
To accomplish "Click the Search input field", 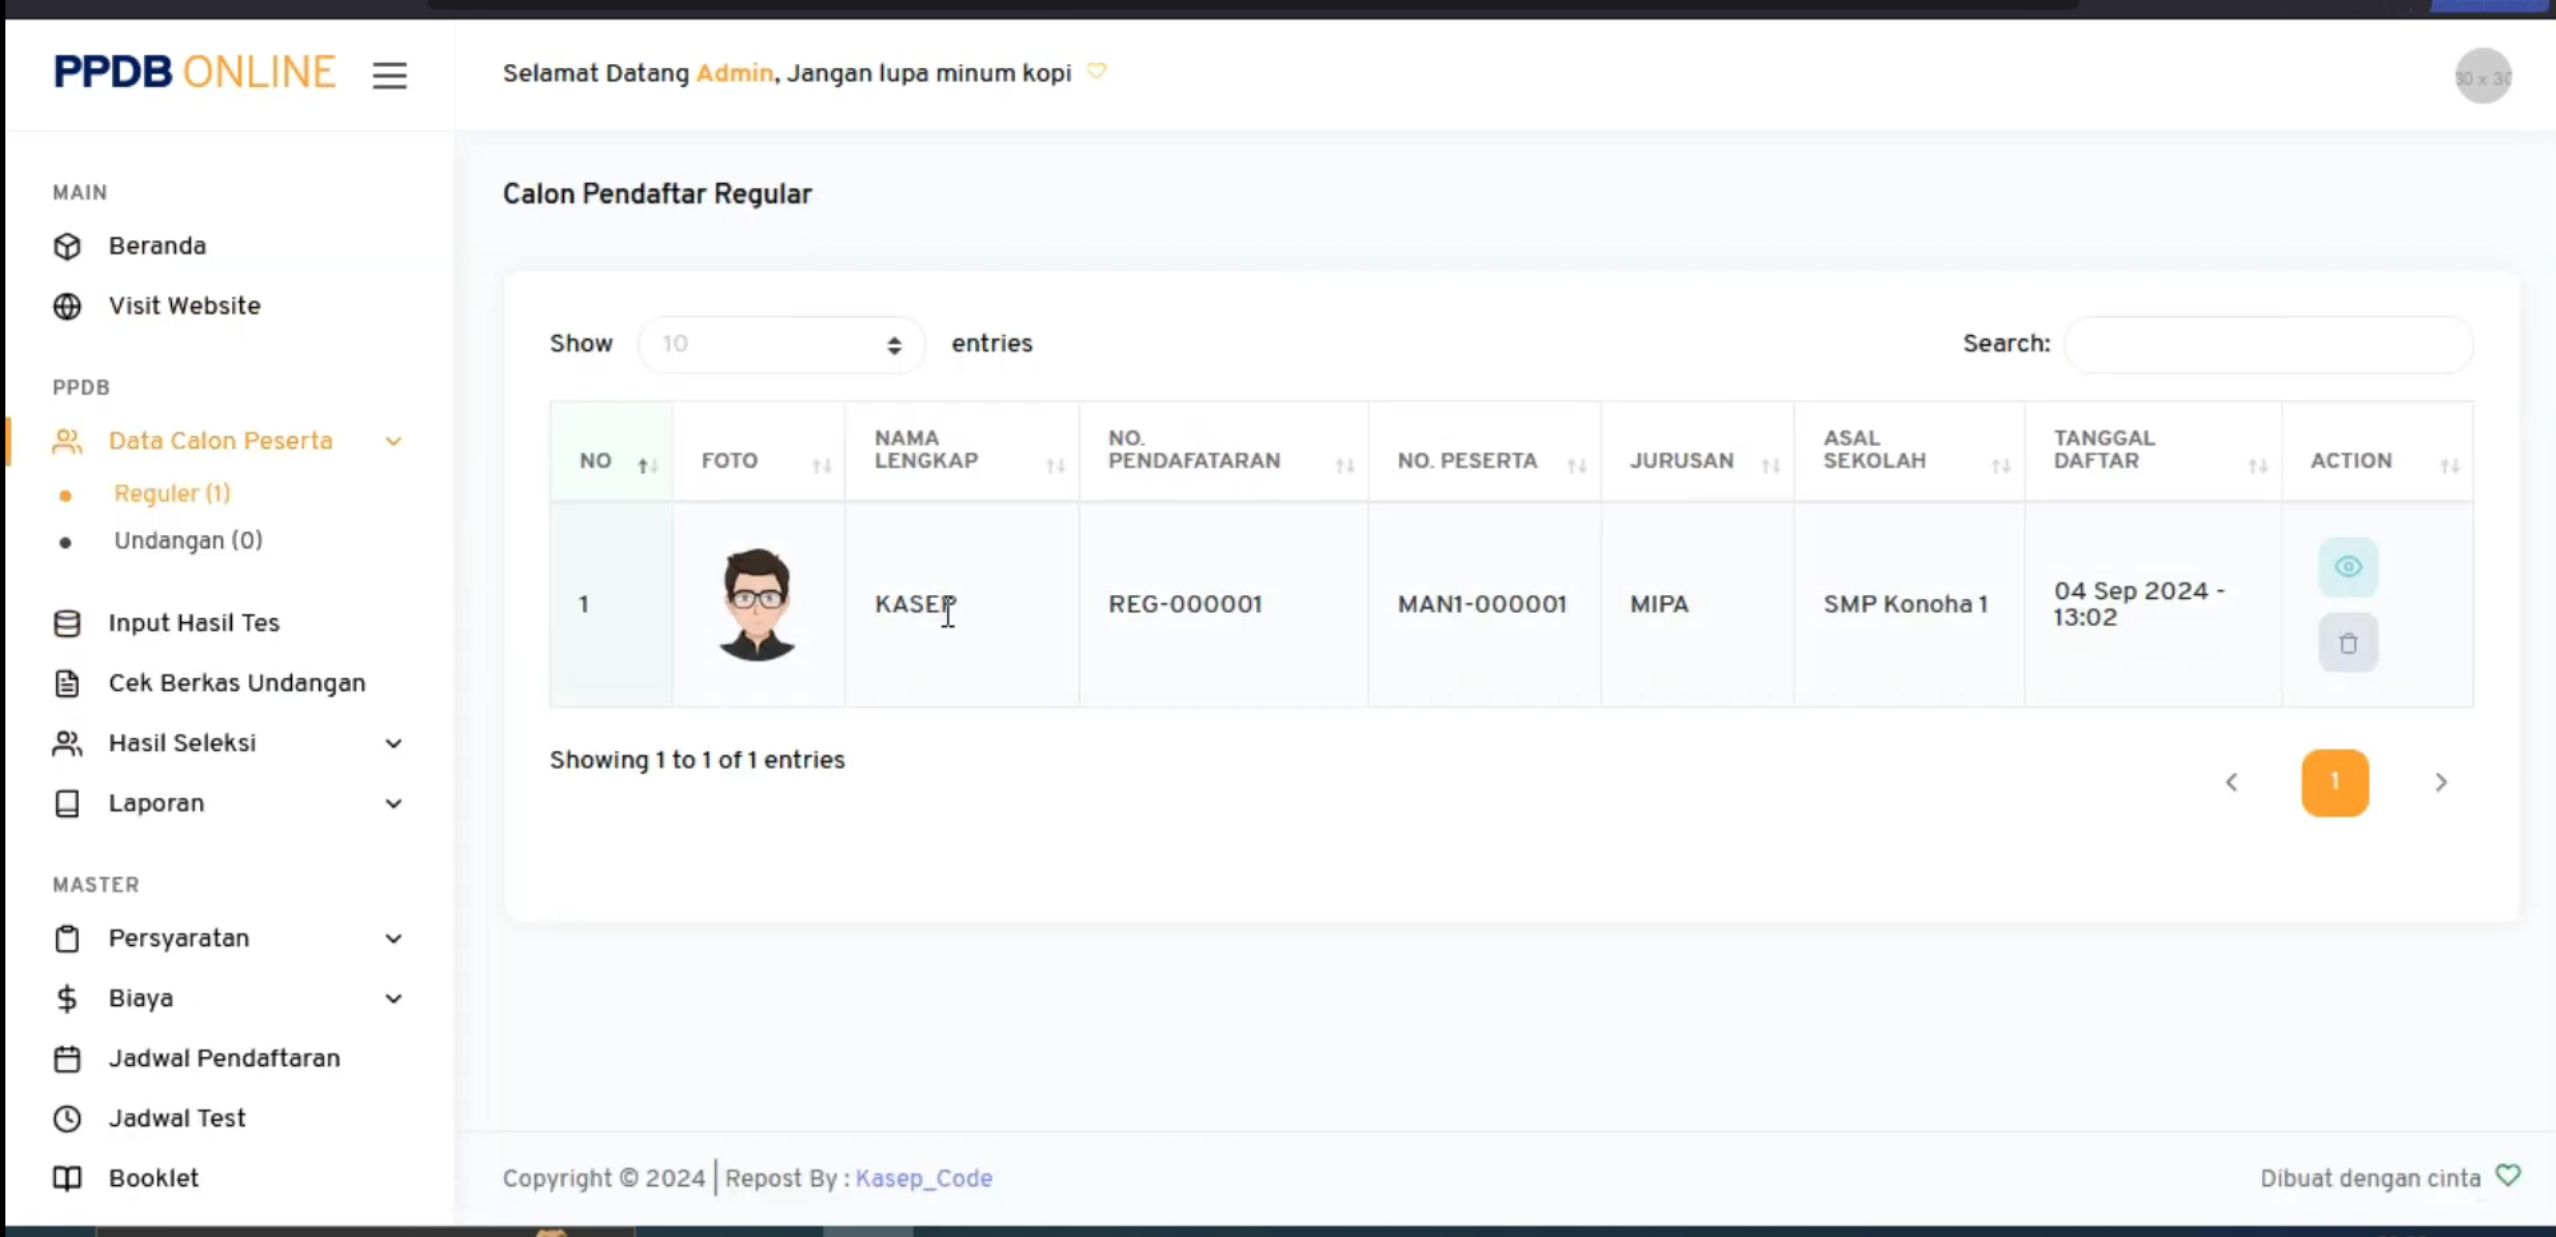I will point(2268,344).
